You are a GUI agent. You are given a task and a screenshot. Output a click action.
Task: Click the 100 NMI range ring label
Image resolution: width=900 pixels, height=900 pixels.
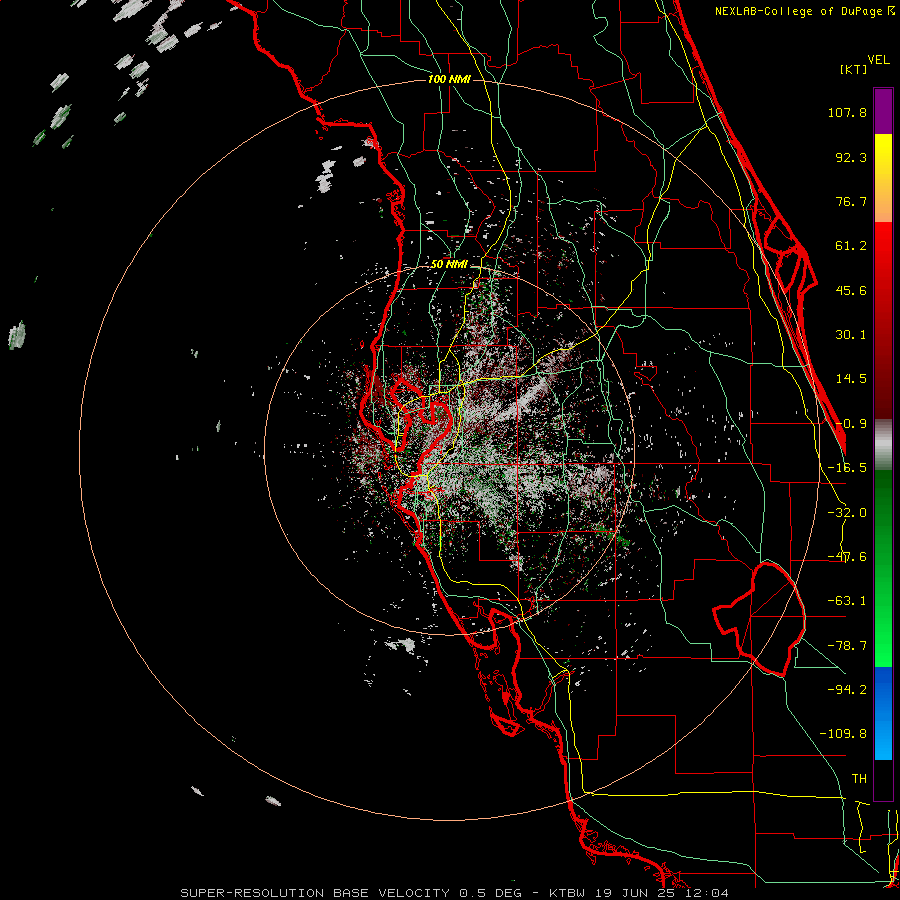pyautogui.click(x=449, y=79)
